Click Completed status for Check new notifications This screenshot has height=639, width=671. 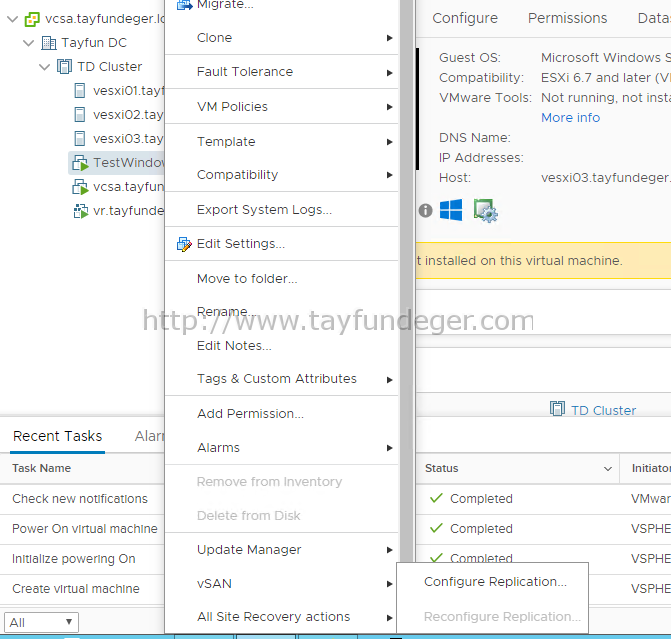[481, 499]
